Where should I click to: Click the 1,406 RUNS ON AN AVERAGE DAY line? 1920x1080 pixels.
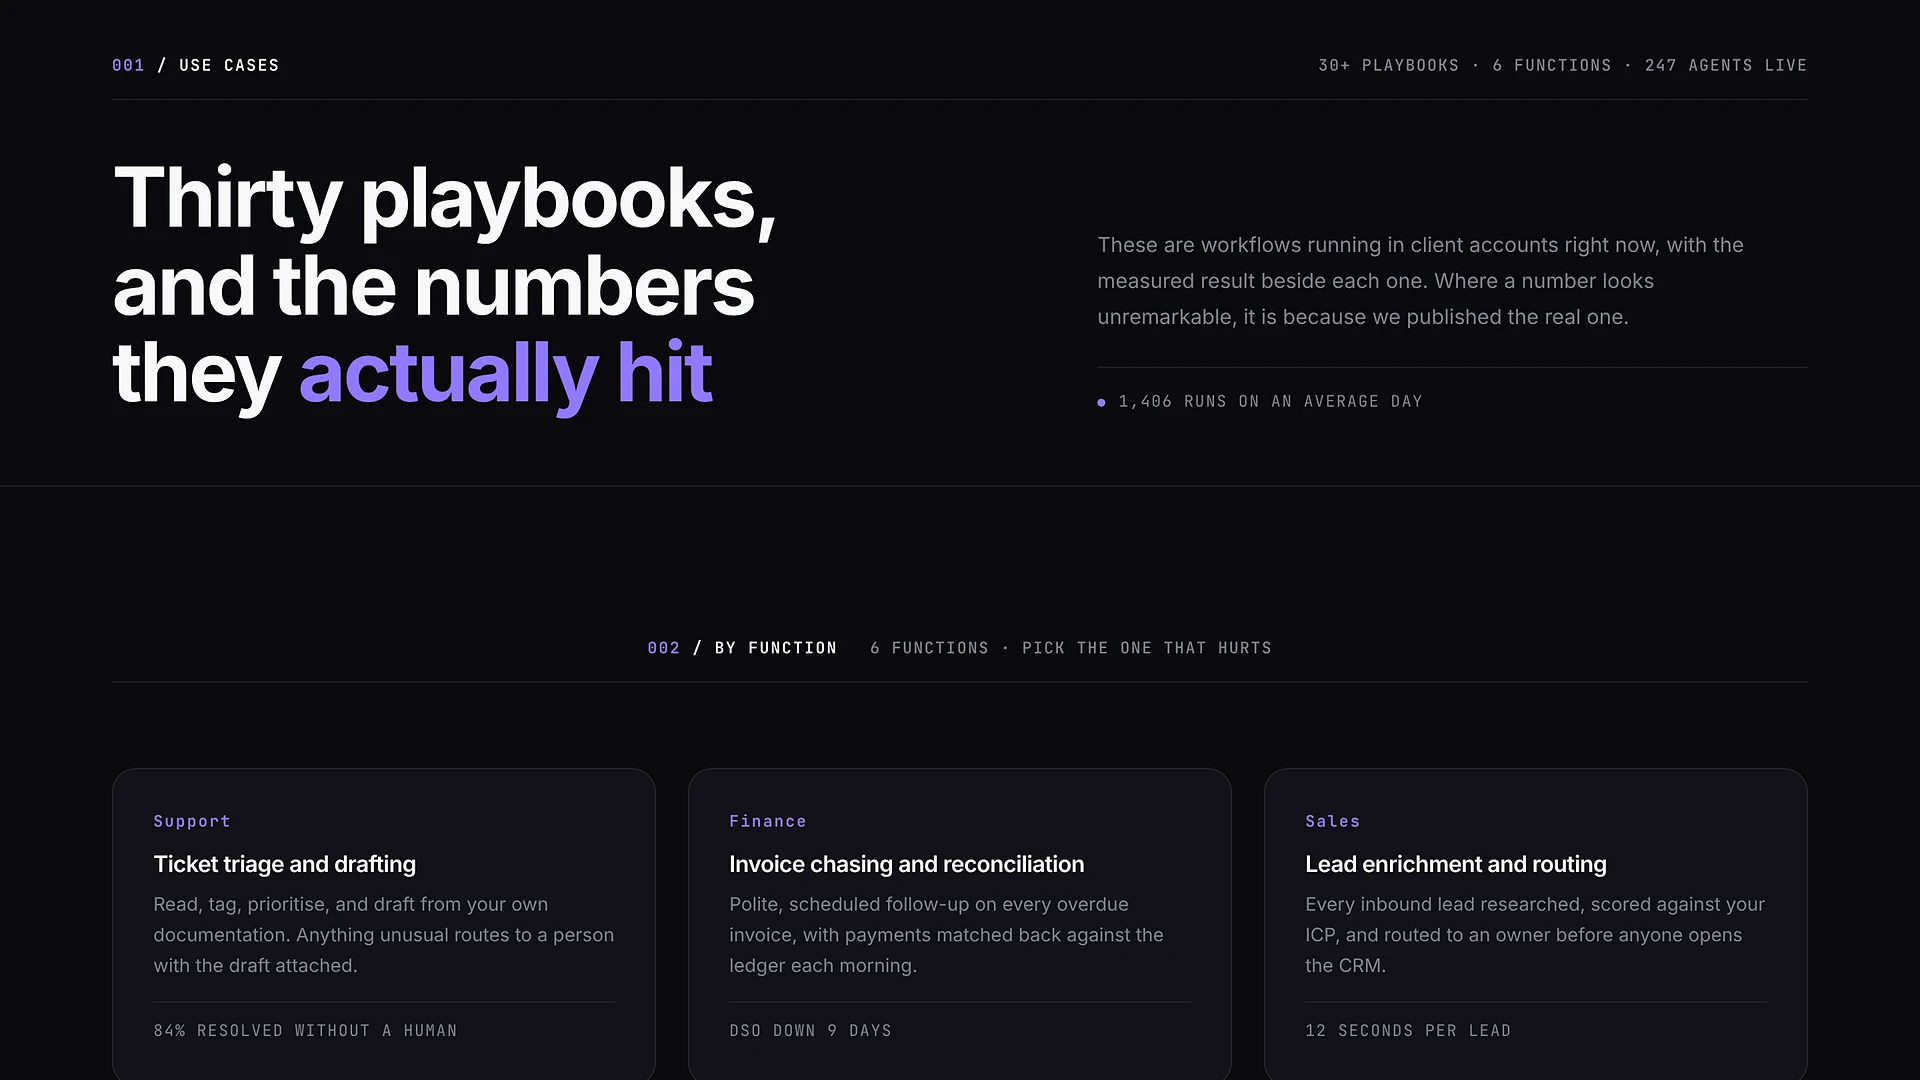1270,401
